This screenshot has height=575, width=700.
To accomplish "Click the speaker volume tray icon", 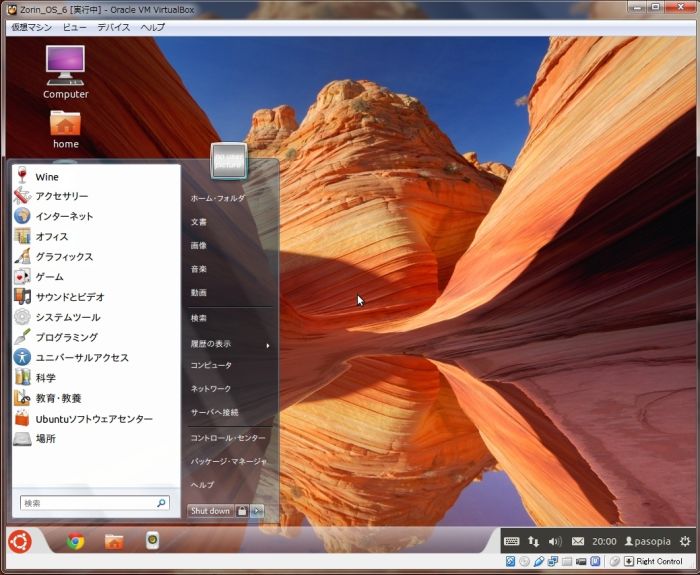I will coord(555,541).
